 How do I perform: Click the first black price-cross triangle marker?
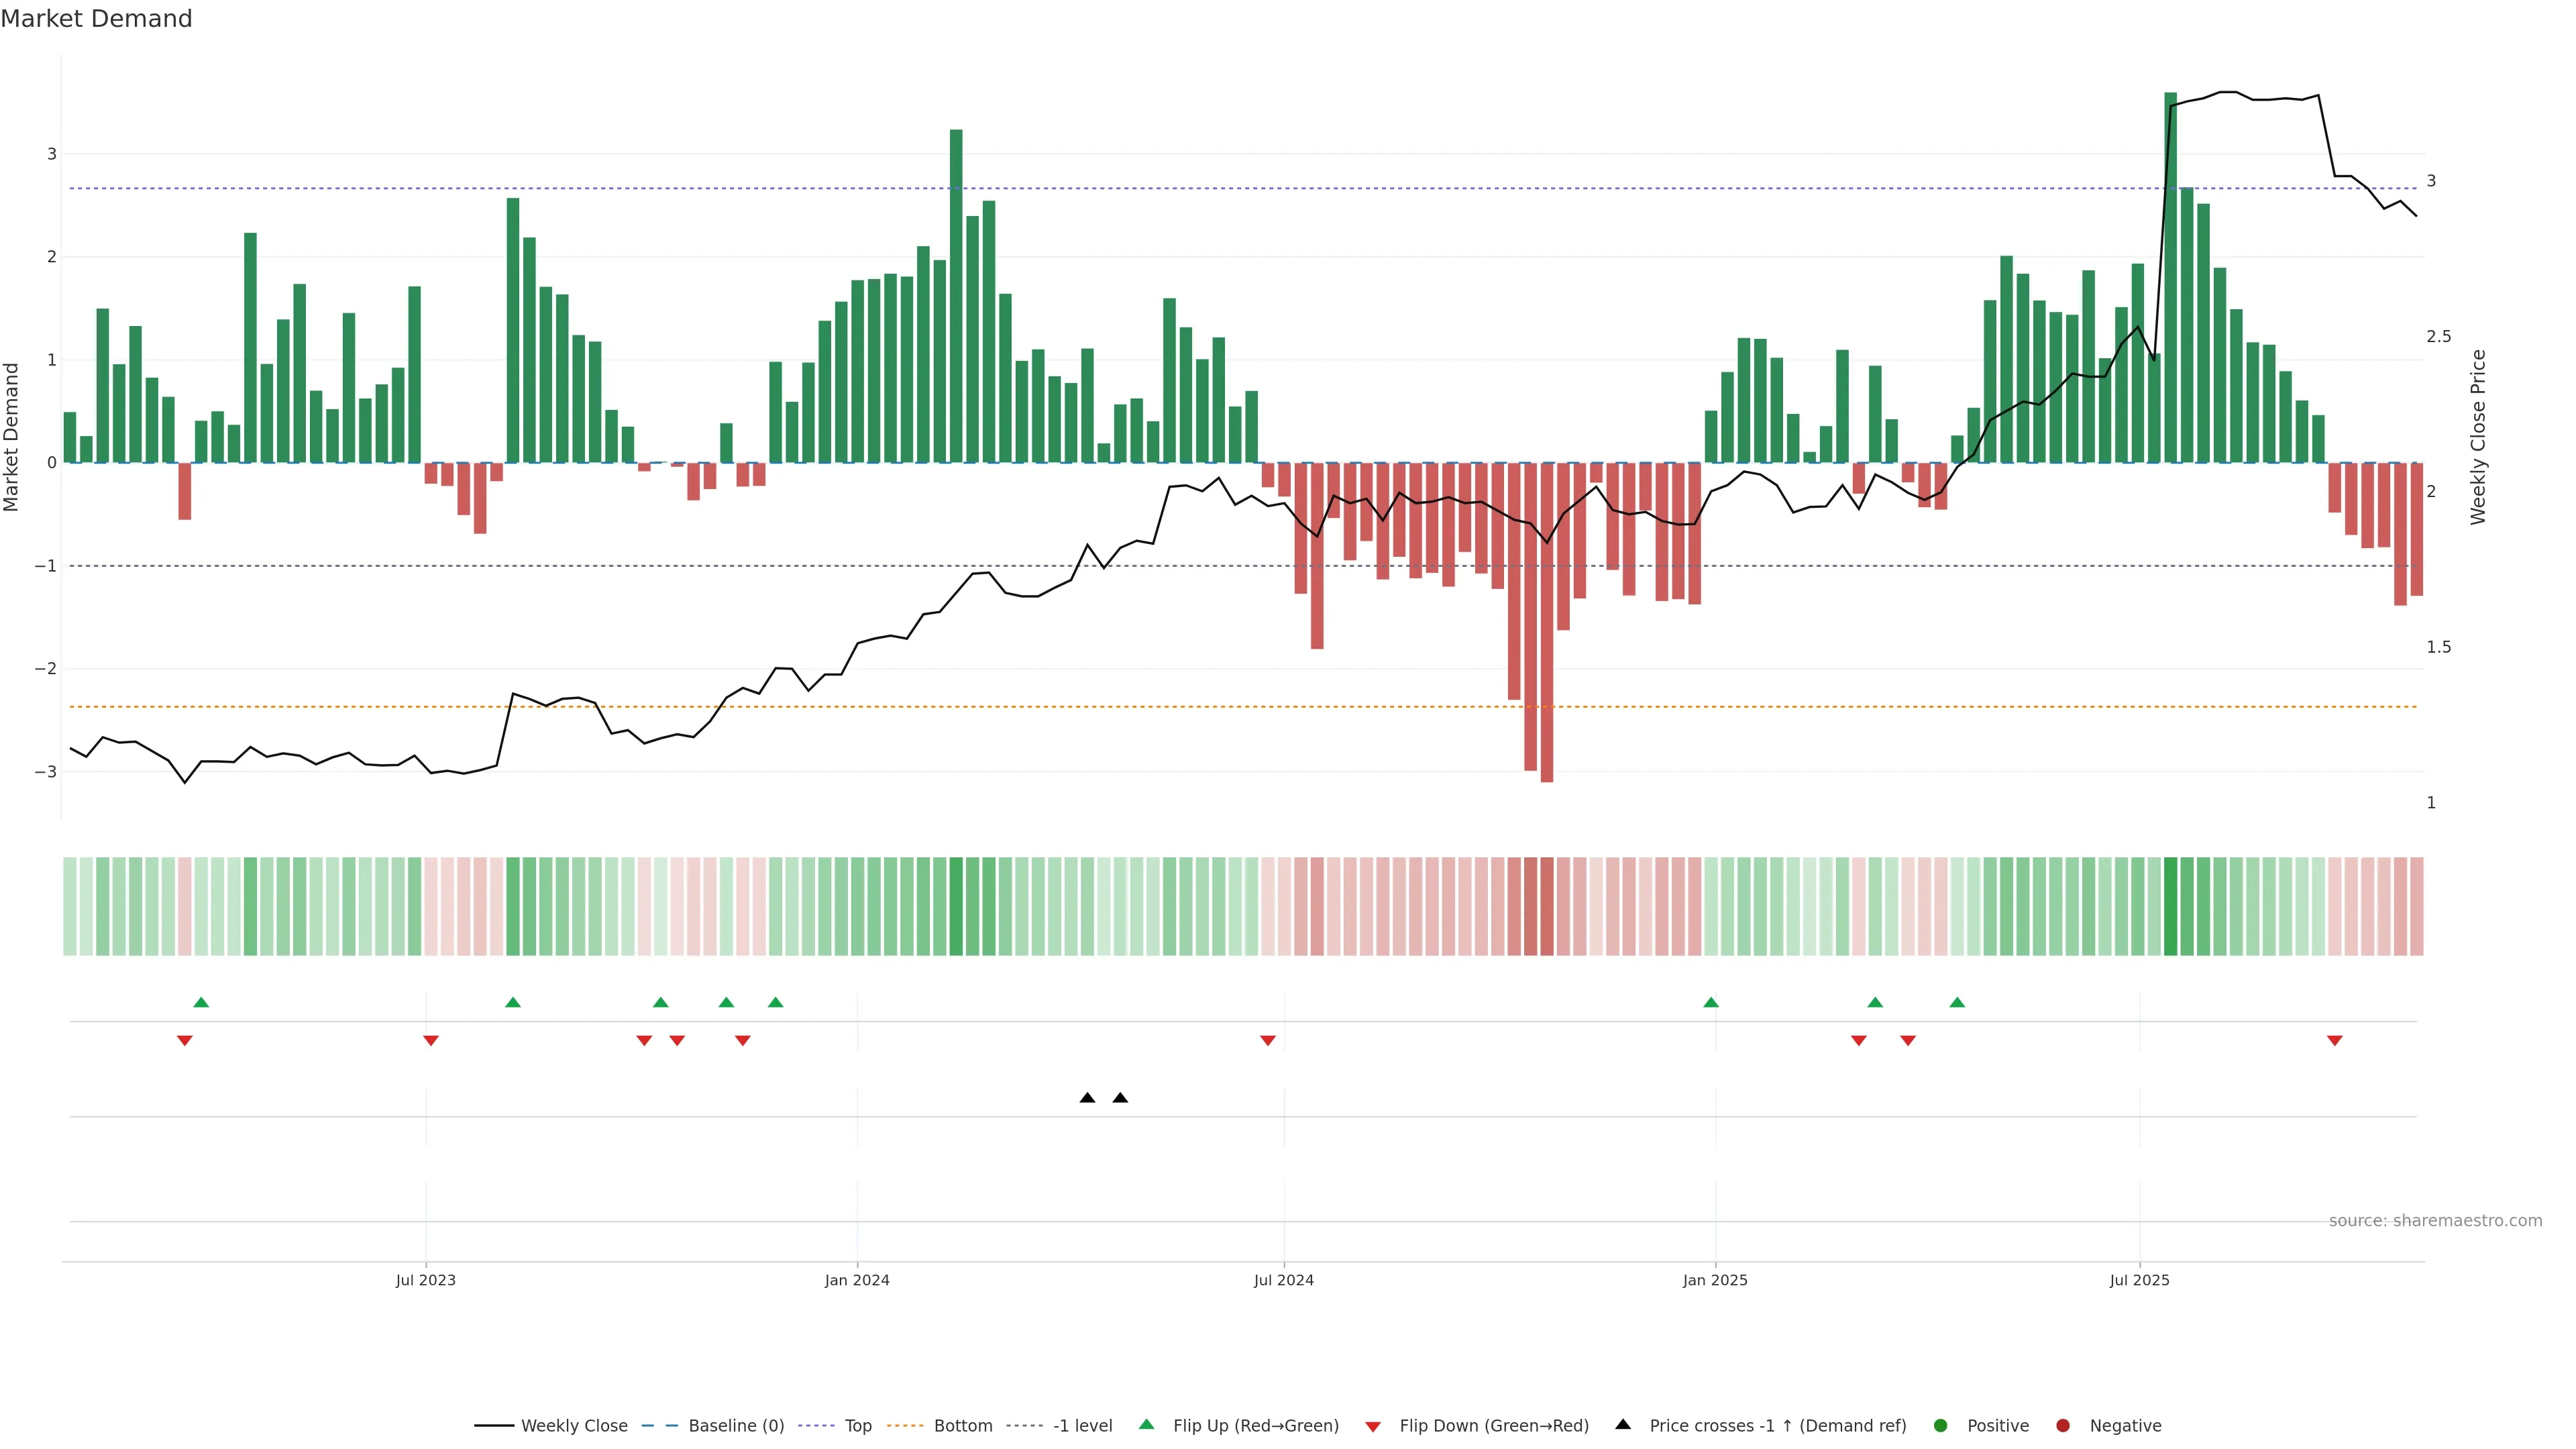coord(1087,1098)
